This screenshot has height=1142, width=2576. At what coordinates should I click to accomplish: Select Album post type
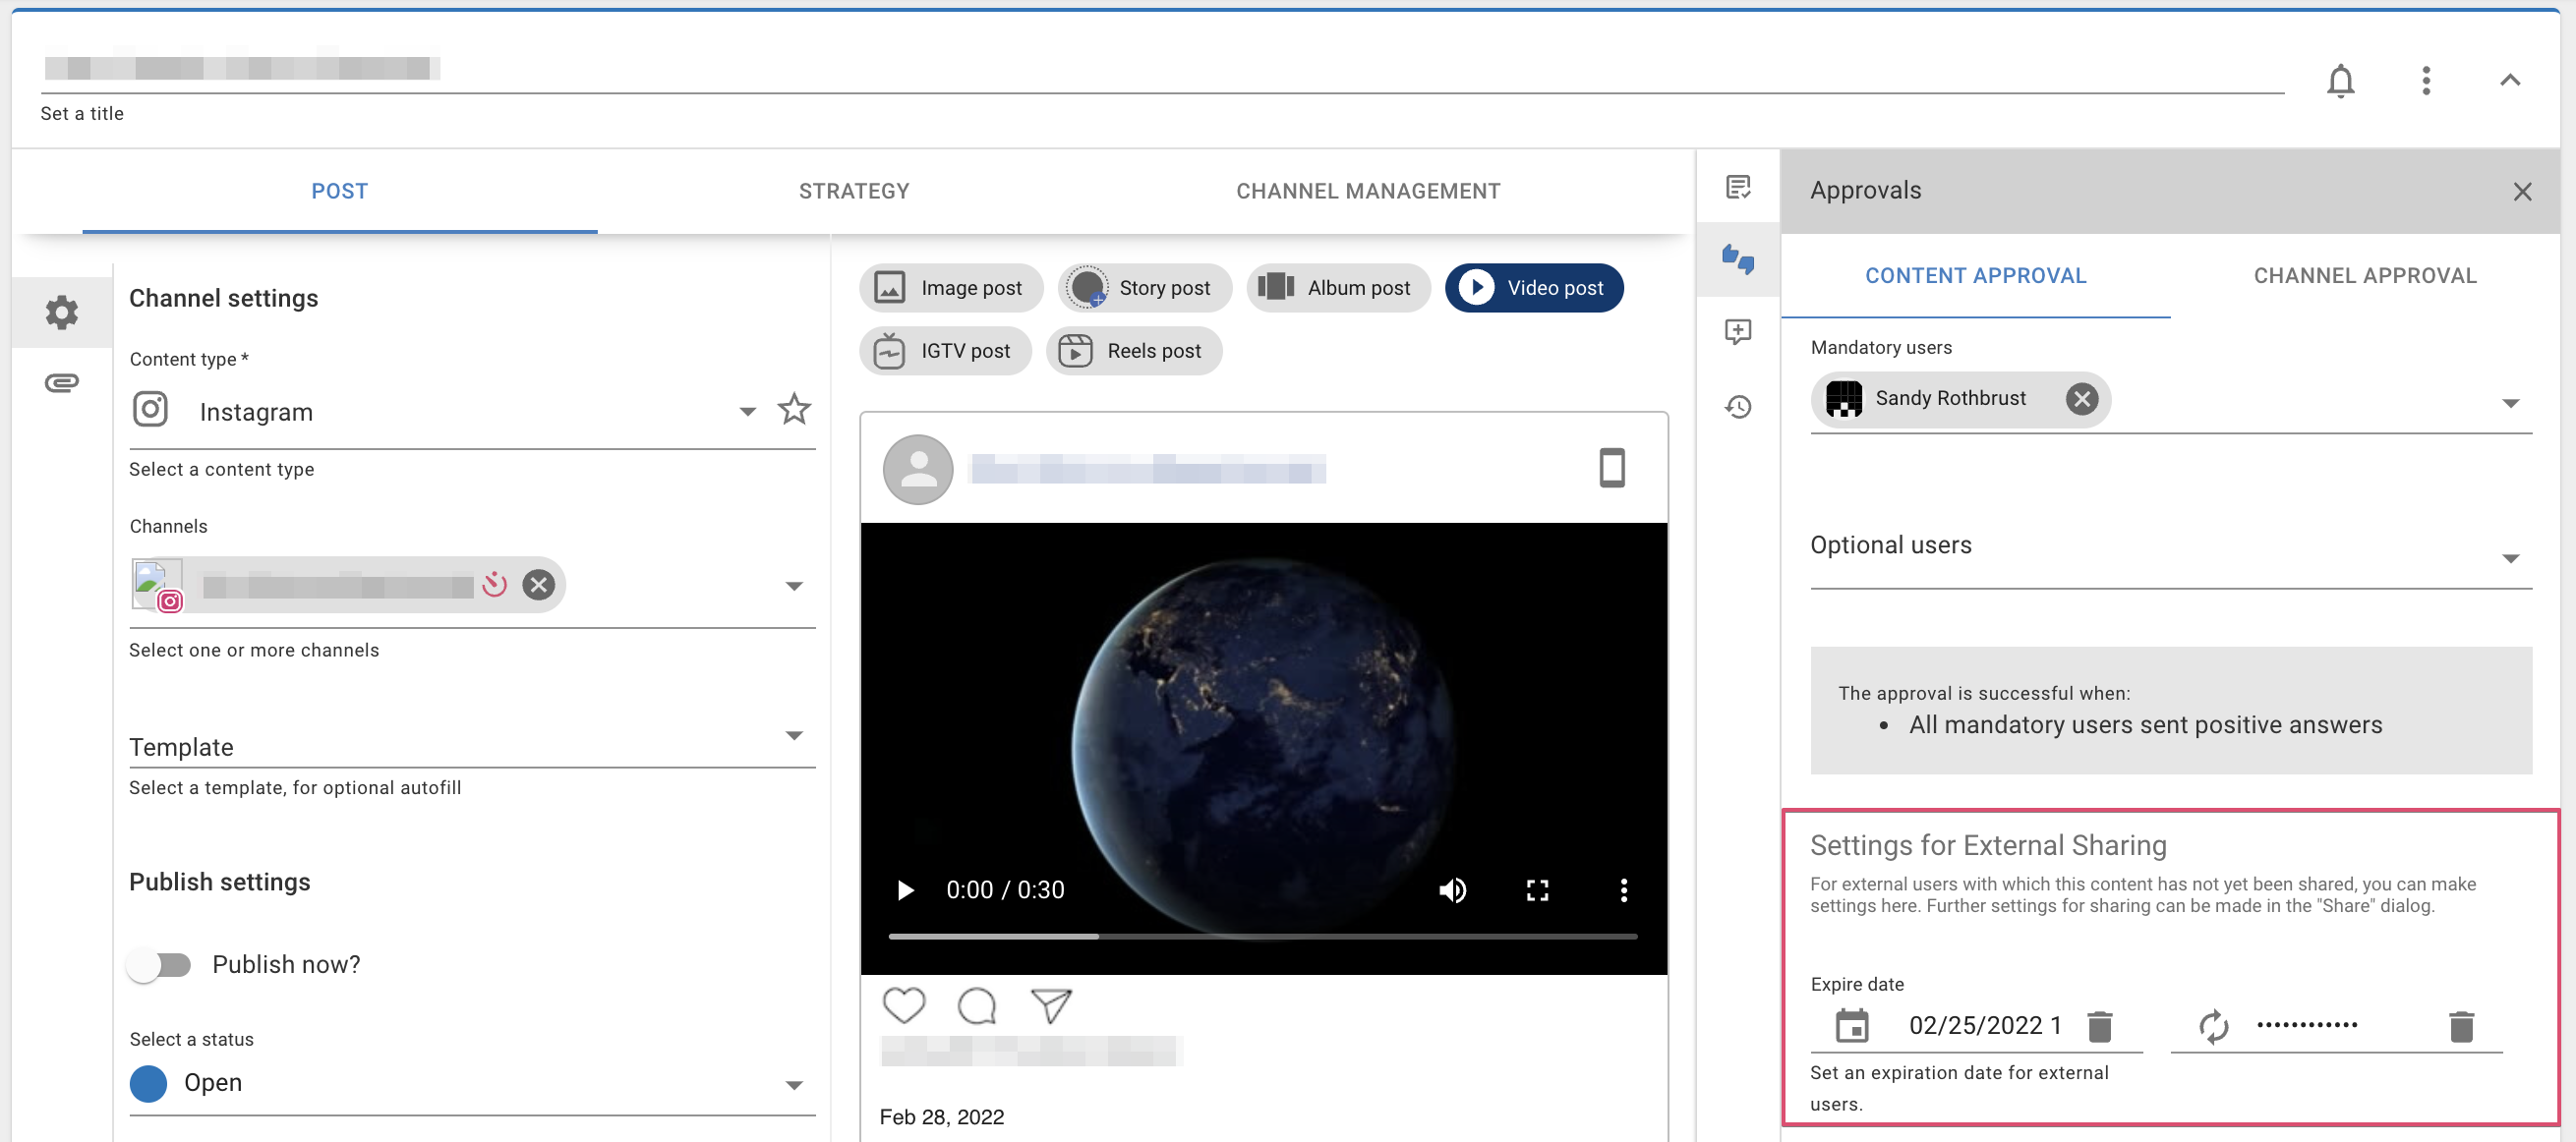1338,288
